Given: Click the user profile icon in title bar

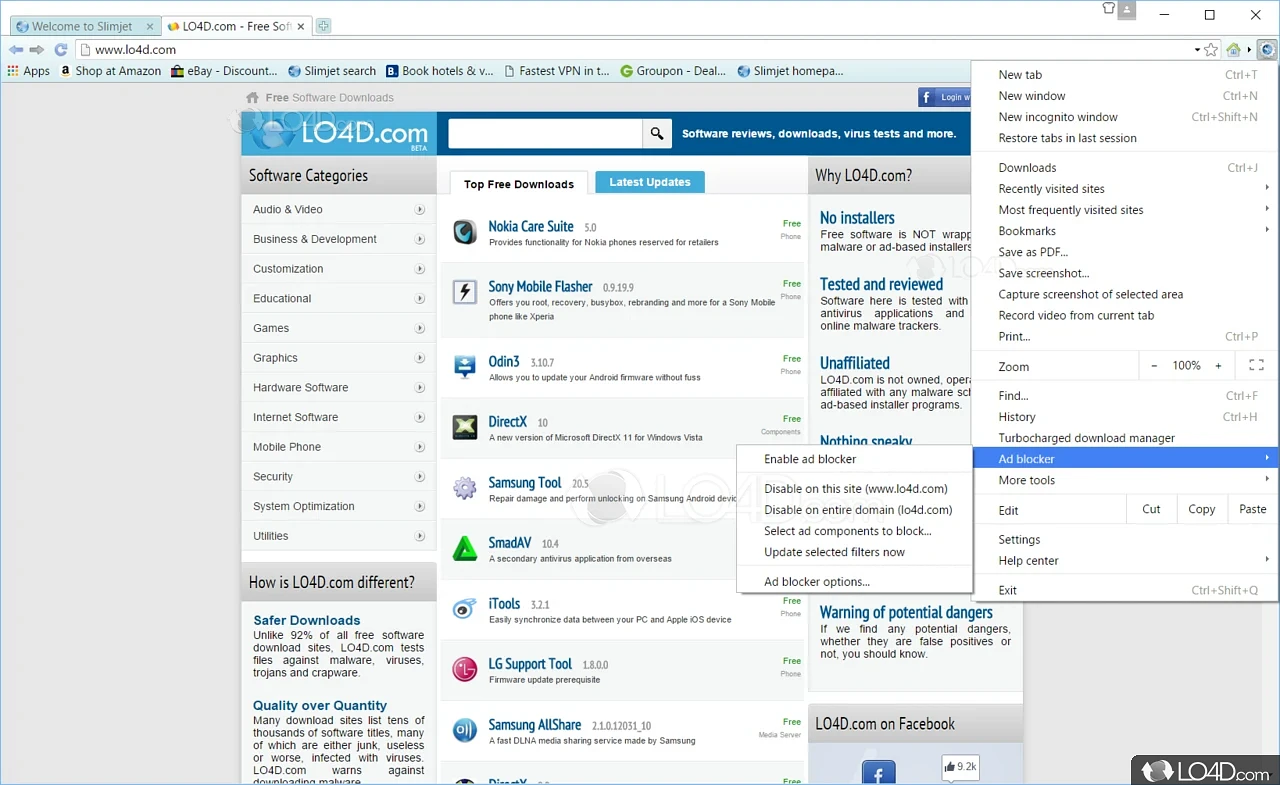Looking at the screenshot, I should 1128,9.
